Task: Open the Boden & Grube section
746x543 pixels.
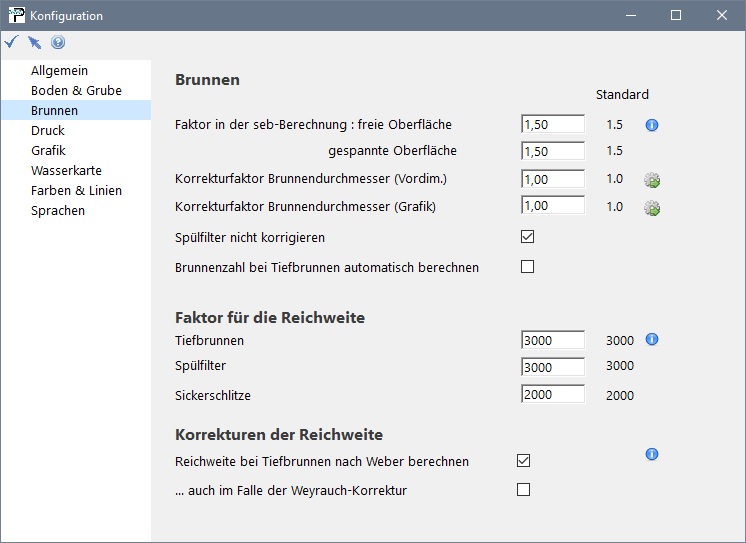Action: click(76, 91)
